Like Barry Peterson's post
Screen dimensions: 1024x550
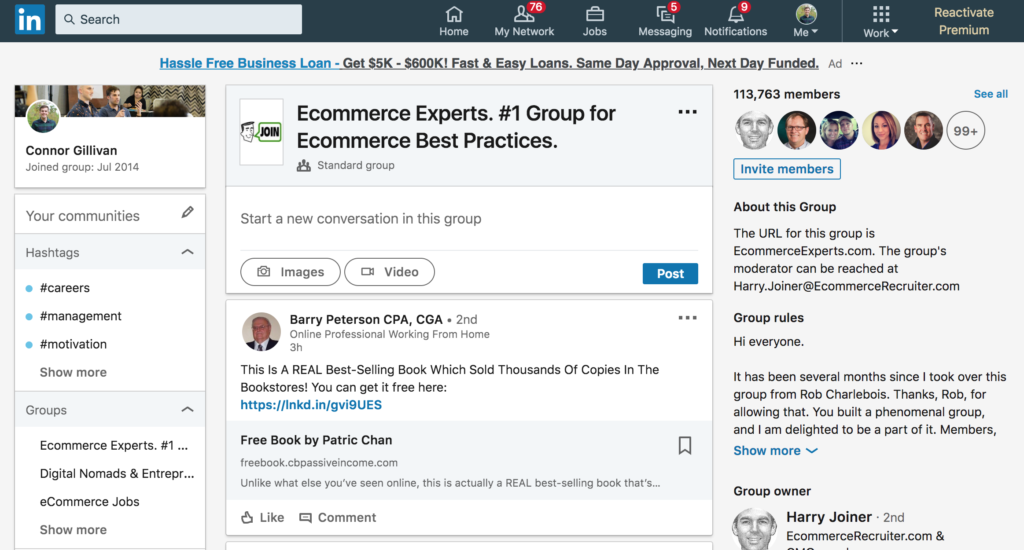(x=263, y=517)
